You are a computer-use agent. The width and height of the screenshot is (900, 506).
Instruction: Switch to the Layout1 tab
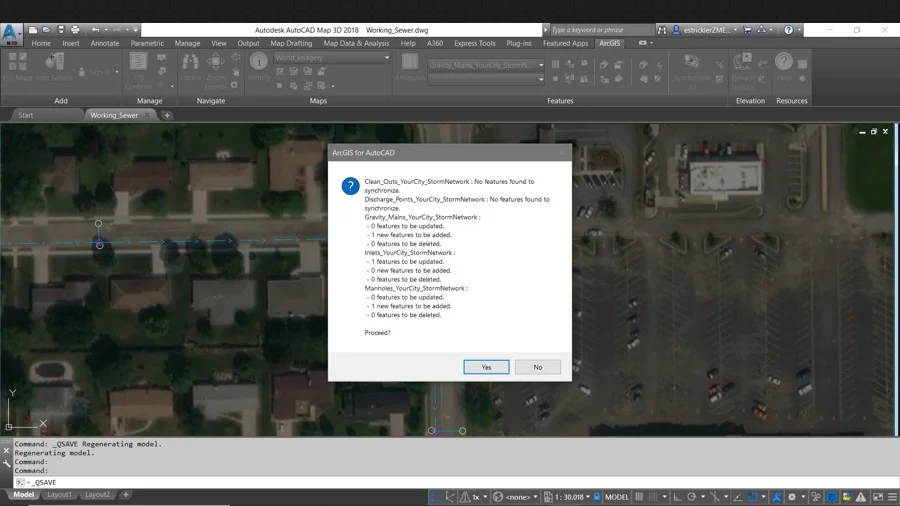(x=60, y=495)
